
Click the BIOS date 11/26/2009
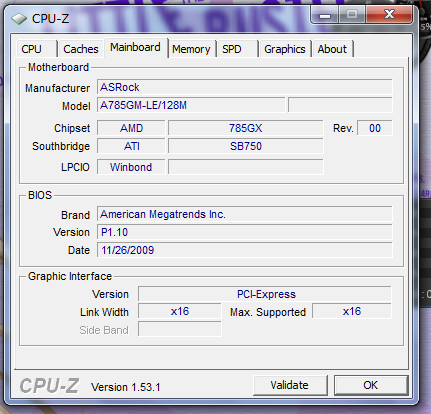click(x=245, y=250)
